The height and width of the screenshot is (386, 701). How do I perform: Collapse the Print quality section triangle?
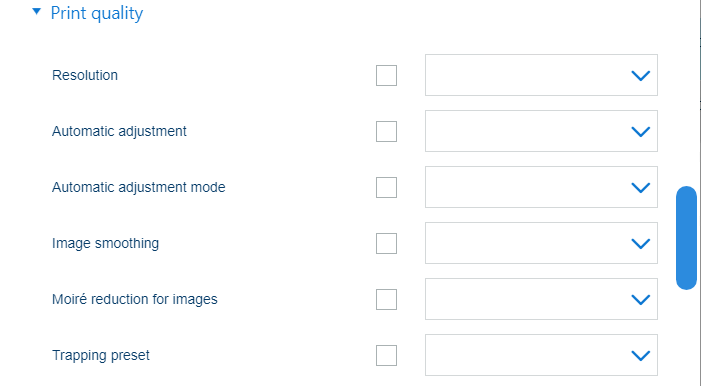pyautogui.click(x=37, y=12)
